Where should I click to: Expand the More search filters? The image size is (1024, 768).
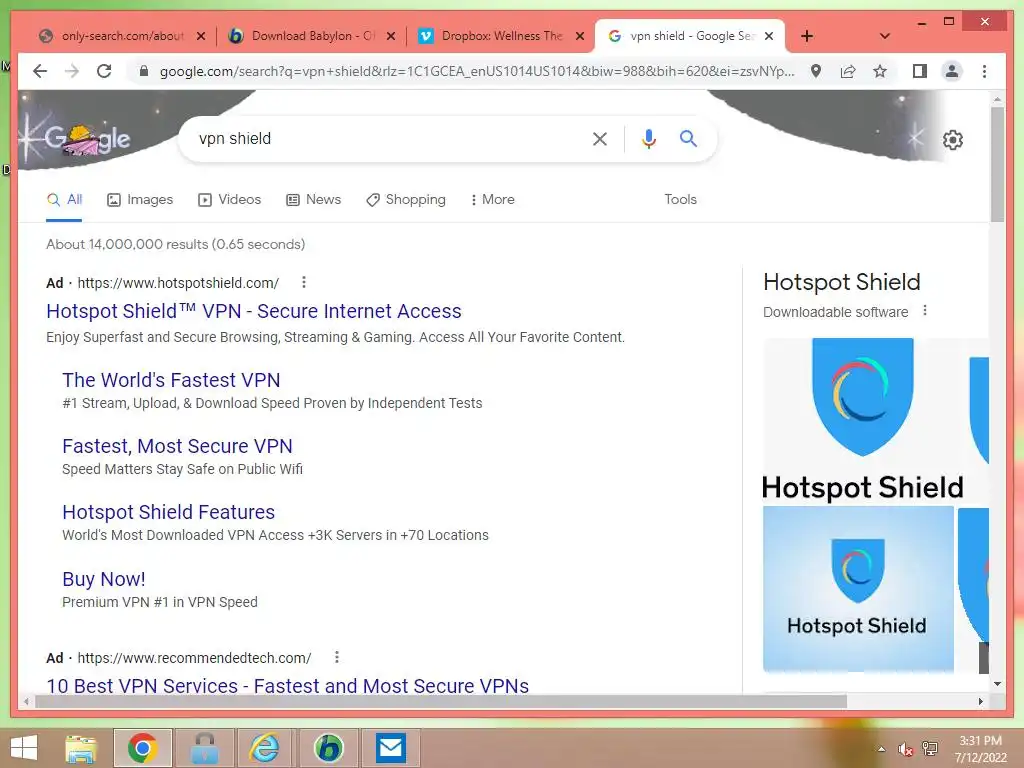(x=492, y=199)
